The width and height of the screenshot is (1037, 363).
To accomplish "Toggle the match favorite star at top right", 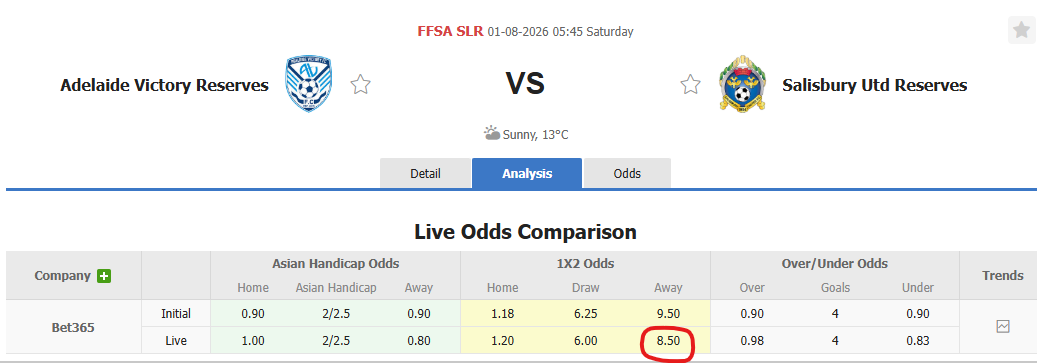I will point(1022,30).
